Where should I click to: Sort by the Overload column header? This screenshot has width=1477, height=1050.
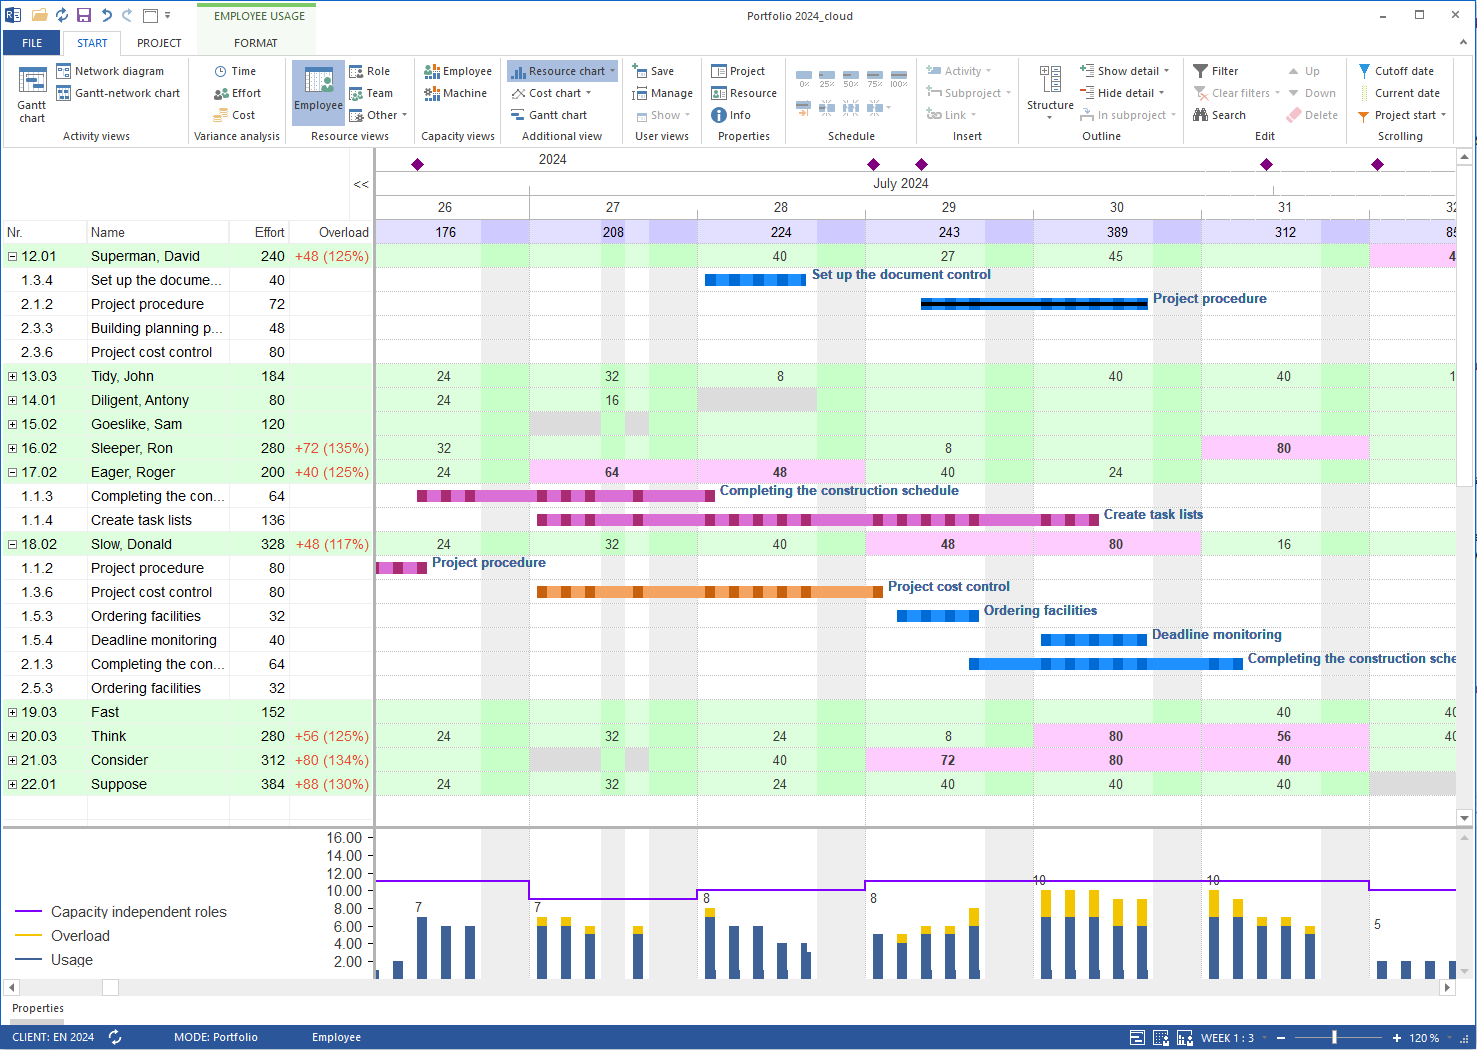331,232
